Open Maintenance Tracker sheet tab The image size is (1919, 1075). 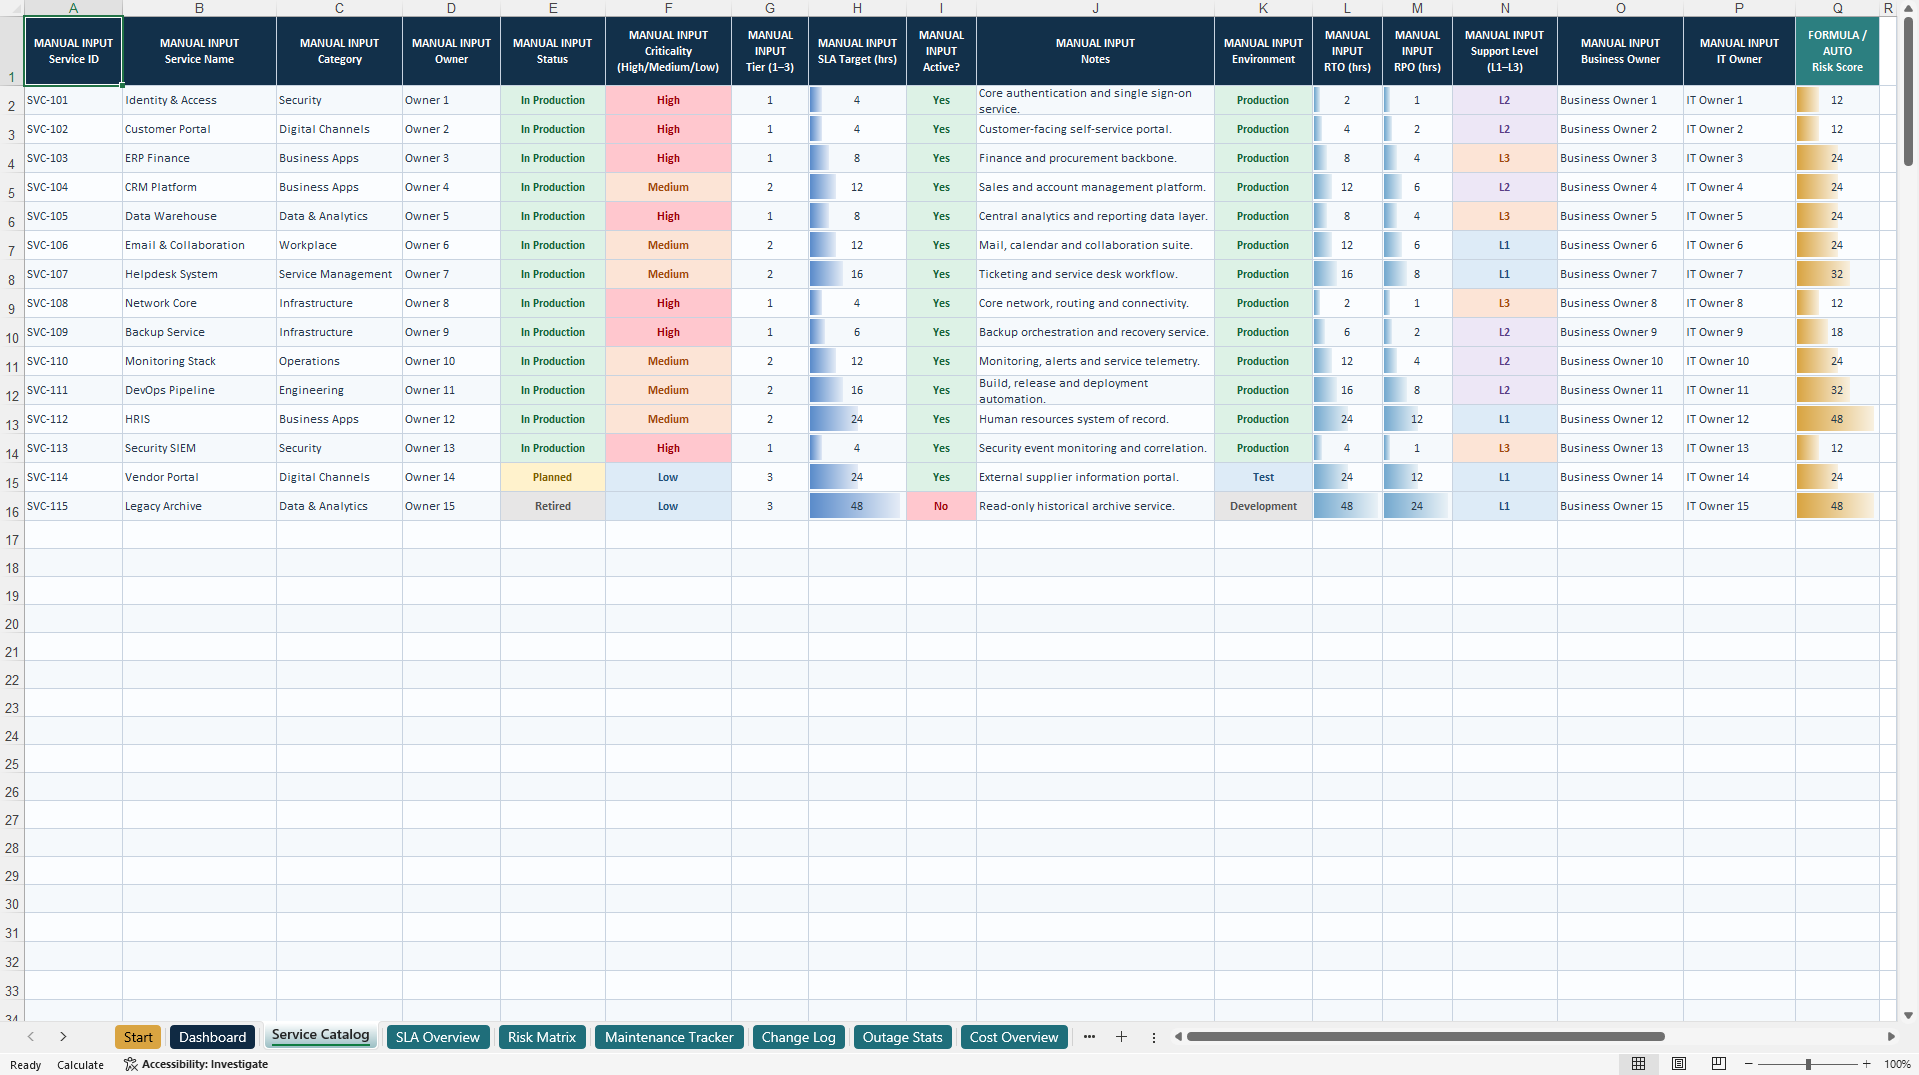(669, 1037)
